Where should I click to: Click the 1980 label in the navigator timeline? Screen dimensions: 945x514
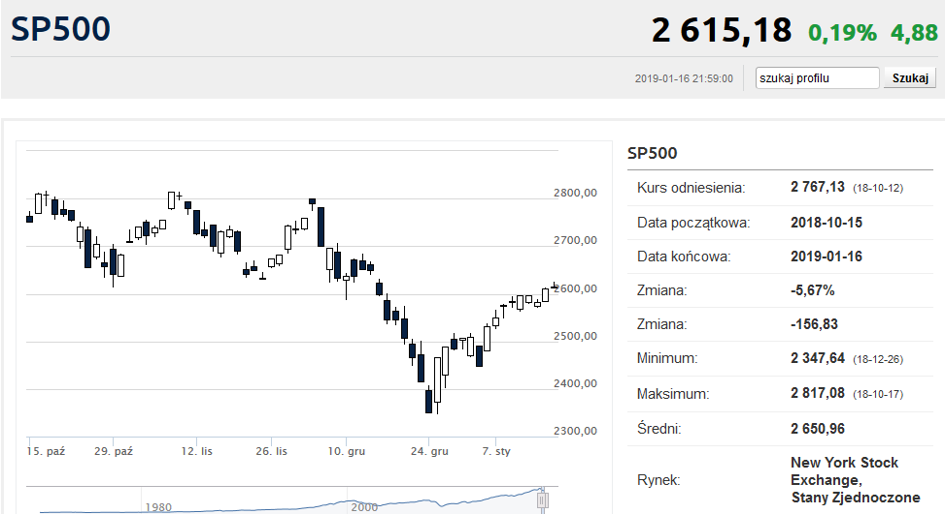coord(159,507)
